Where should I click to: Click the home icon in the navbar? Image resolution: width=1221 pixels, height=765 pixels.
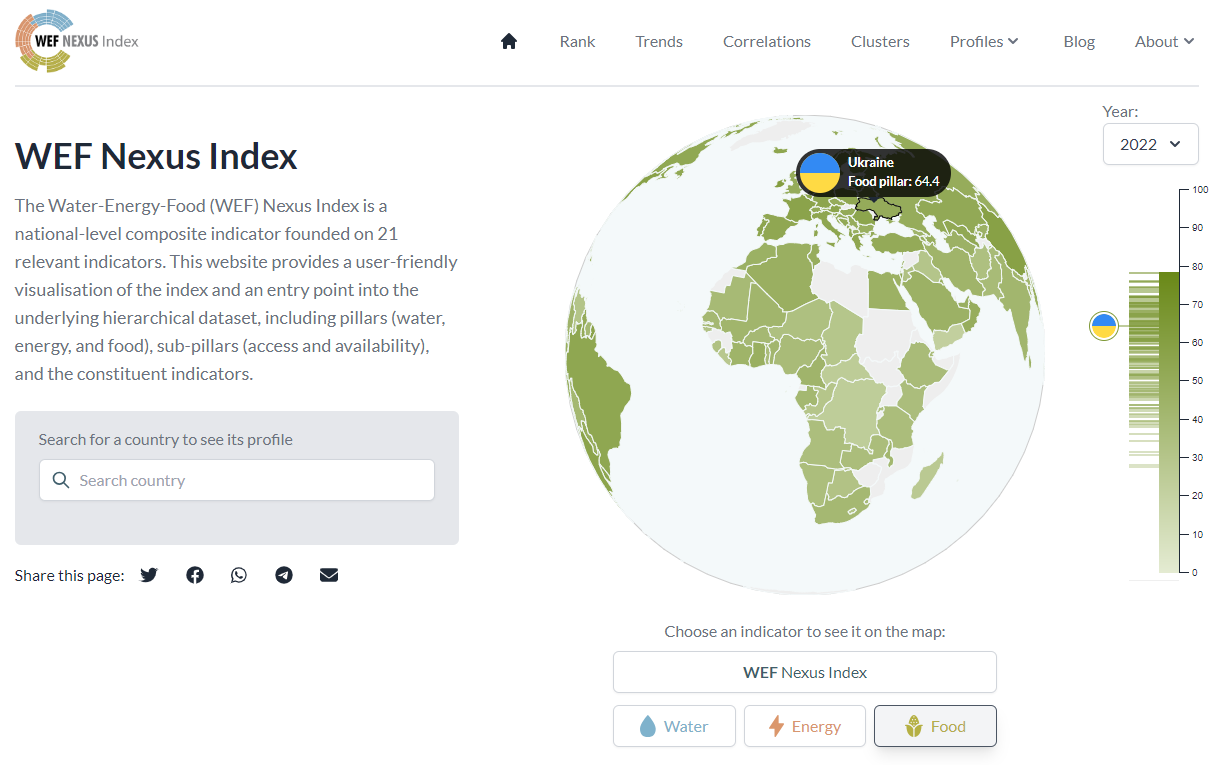pos(509,41)
